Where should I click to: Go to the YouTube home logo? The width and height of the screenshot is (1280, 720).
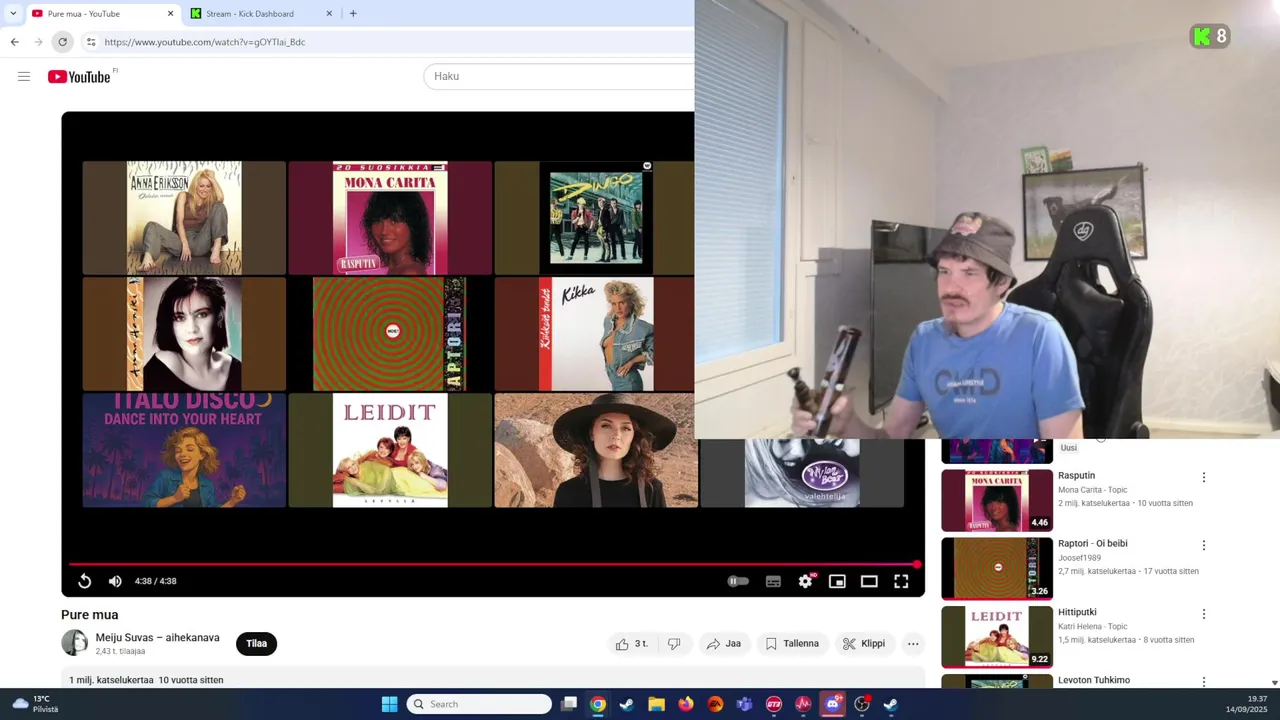79,77
